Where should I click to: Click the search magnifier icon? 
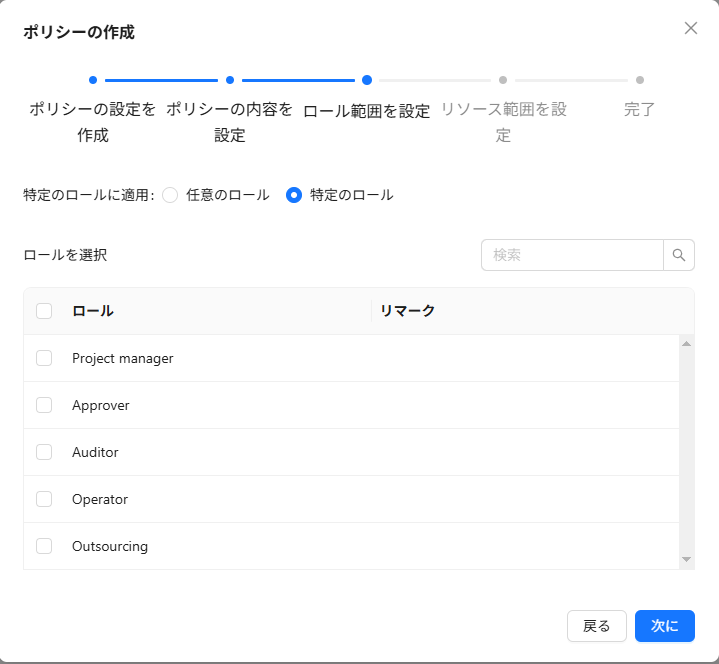click(x=679, y=255)
